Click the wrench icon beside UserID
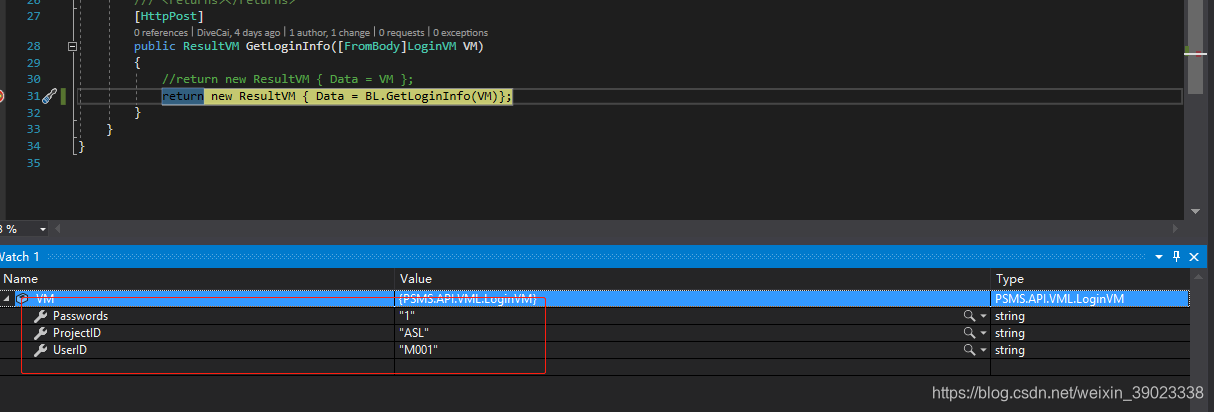1214x412 pixels. pyautogui.click(x=41, y=350)
